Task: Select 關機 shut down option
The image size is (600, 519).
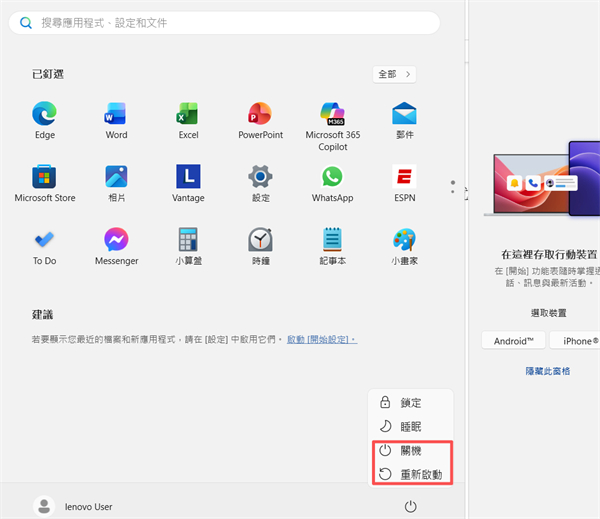Action: pos(411,450)
